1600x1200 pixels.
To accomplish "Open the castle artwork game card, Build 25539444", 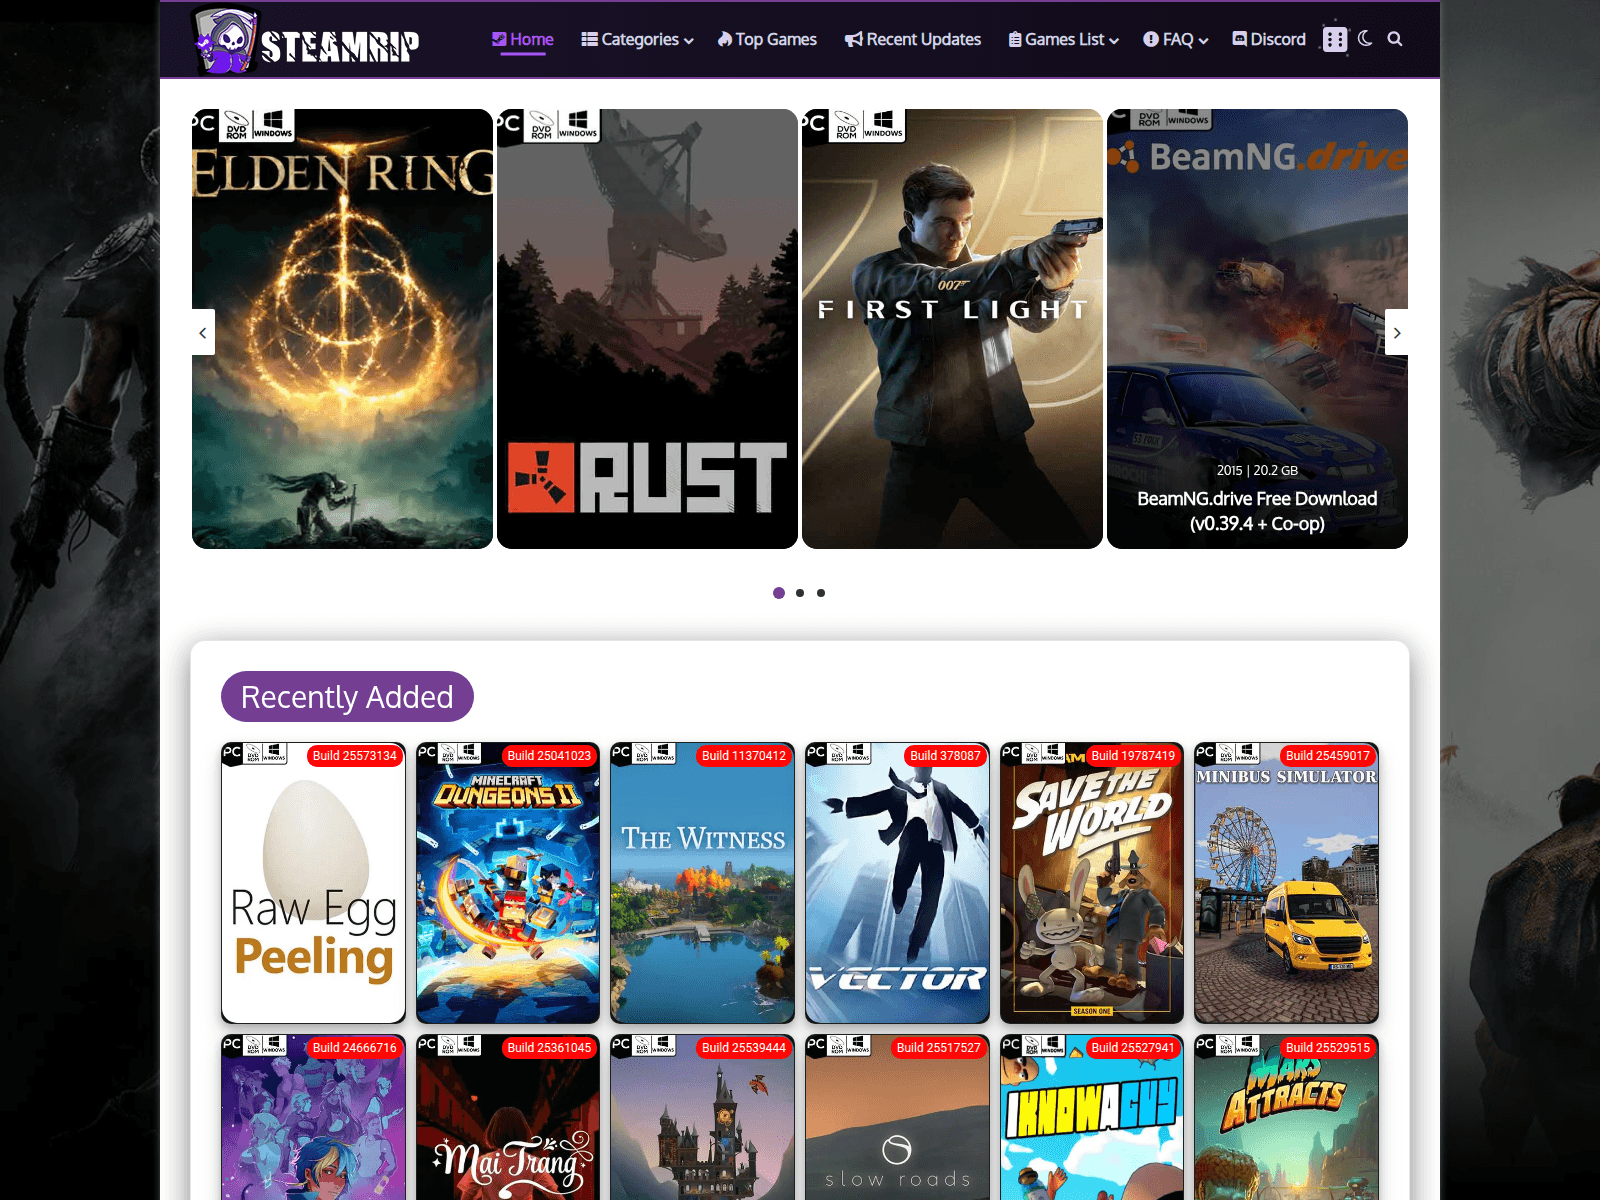I will point(703,1117).
